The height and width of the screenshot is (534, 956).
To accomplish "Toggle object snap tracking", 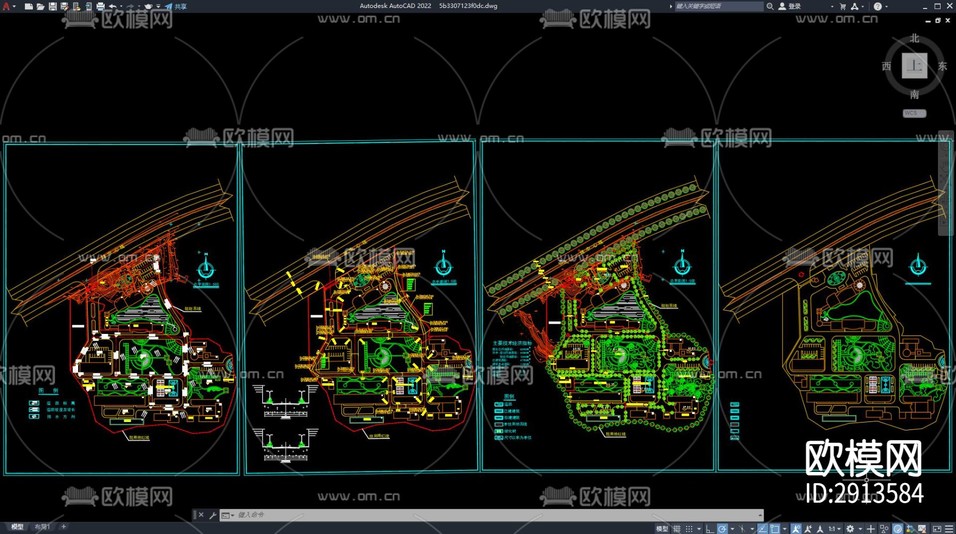I will coord(762,528).
